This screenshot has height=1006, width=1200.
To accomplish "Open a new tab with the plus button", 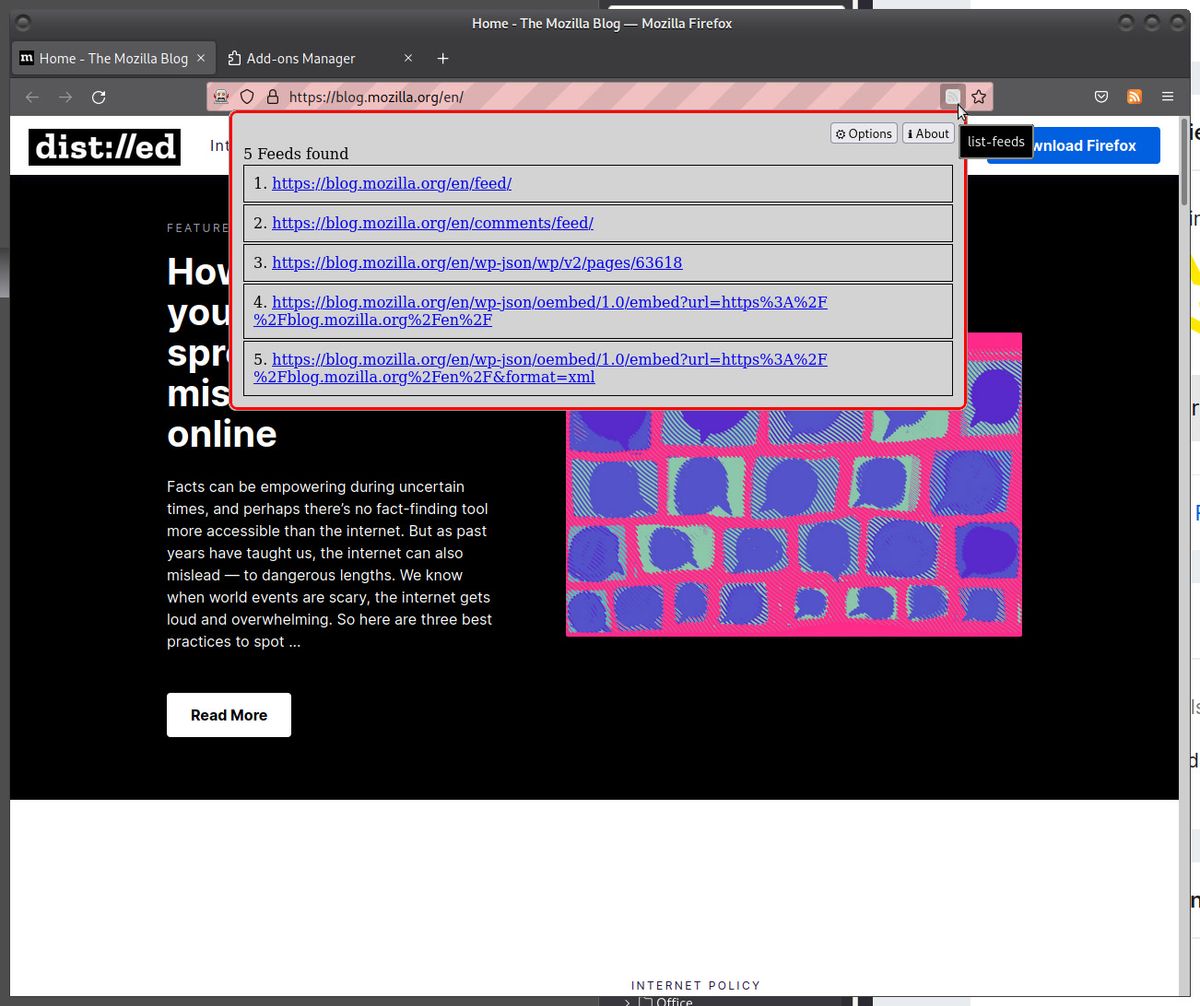I will [x=442, y=58].
